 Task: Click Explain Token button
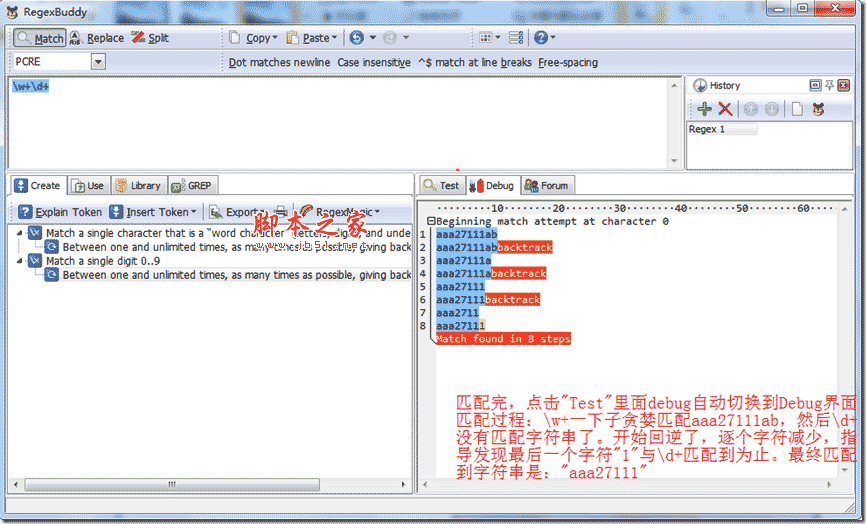(60, 212)
